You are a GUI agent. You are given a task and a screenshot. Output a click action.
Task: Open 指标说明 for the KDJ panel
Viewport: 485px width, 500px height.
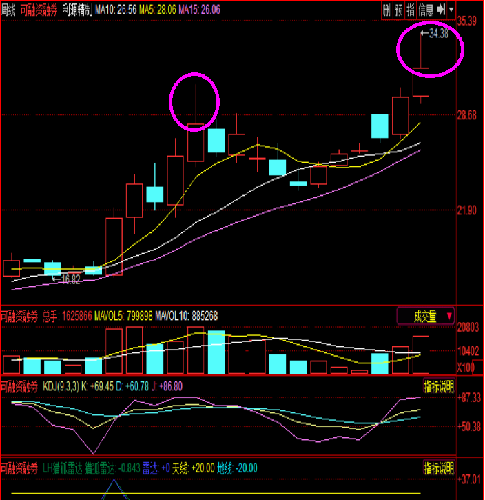tap(438, 387)
